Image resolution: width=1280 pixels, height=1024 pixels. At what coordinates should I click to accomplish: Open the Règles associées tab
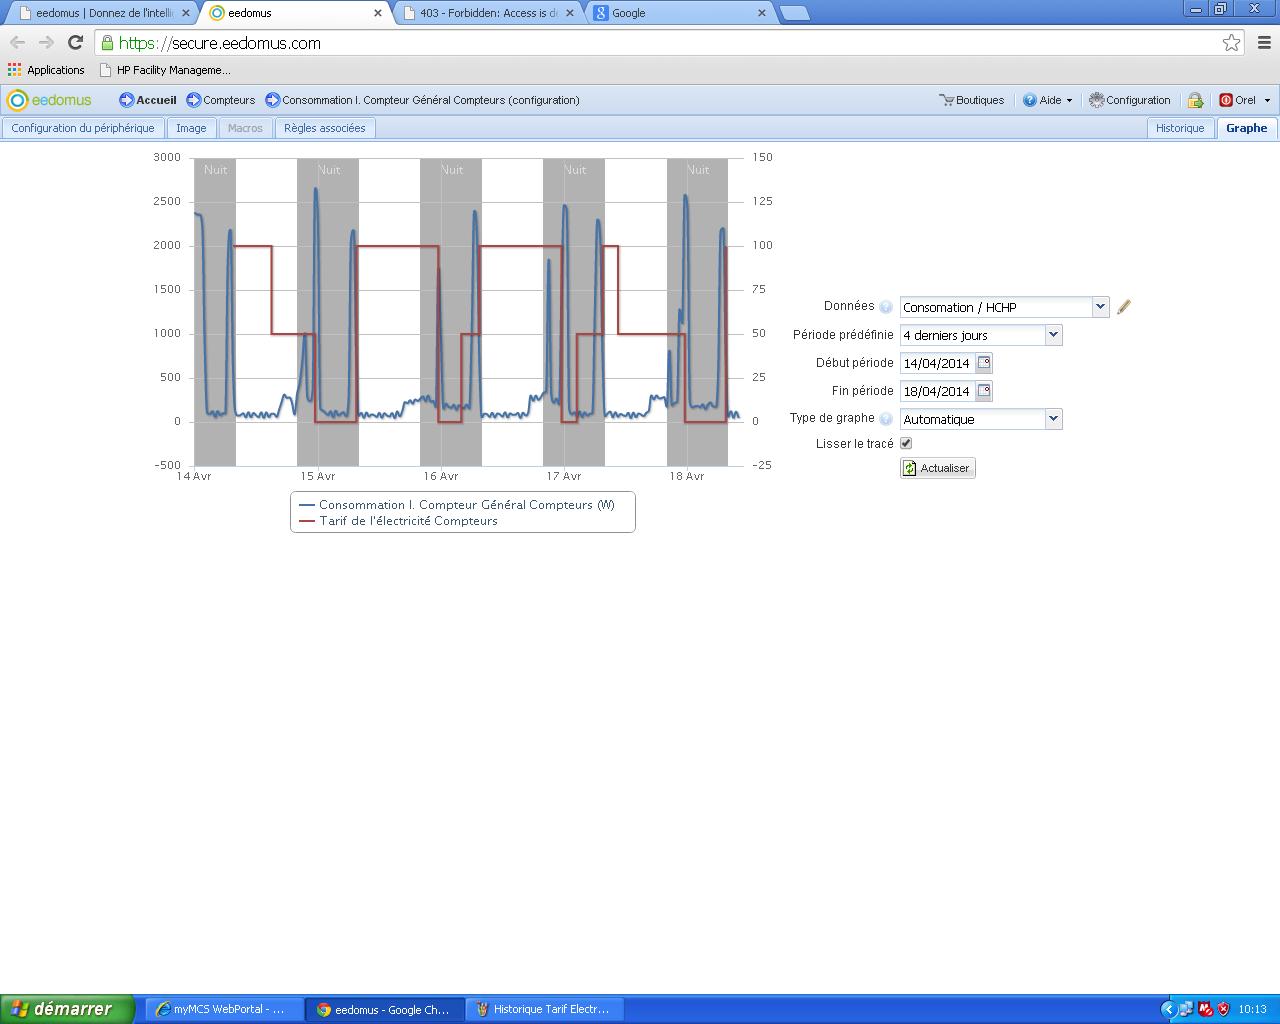pyautogui.click(x=325, y=128)
